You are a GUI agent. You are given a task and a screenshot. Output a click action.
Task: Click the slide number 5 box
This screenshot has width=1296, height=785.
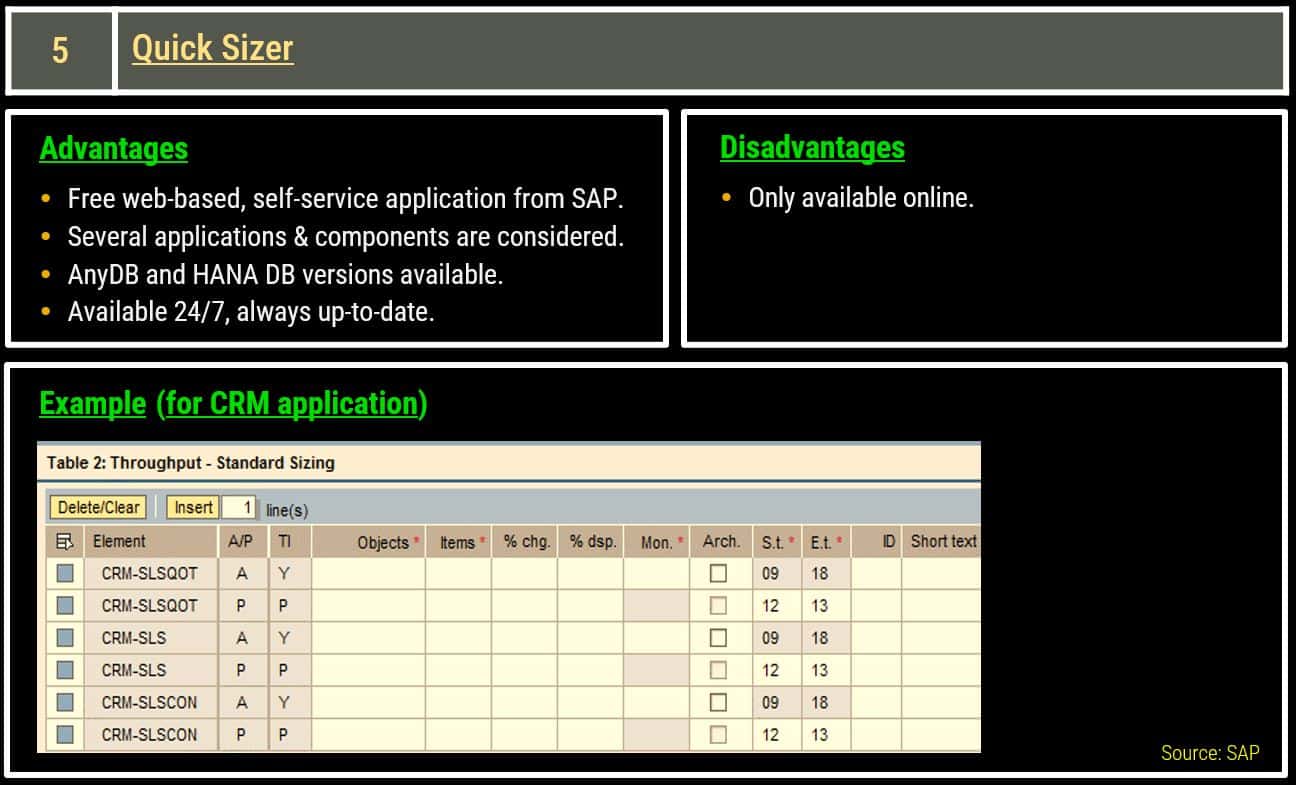(x=60, y=50)
